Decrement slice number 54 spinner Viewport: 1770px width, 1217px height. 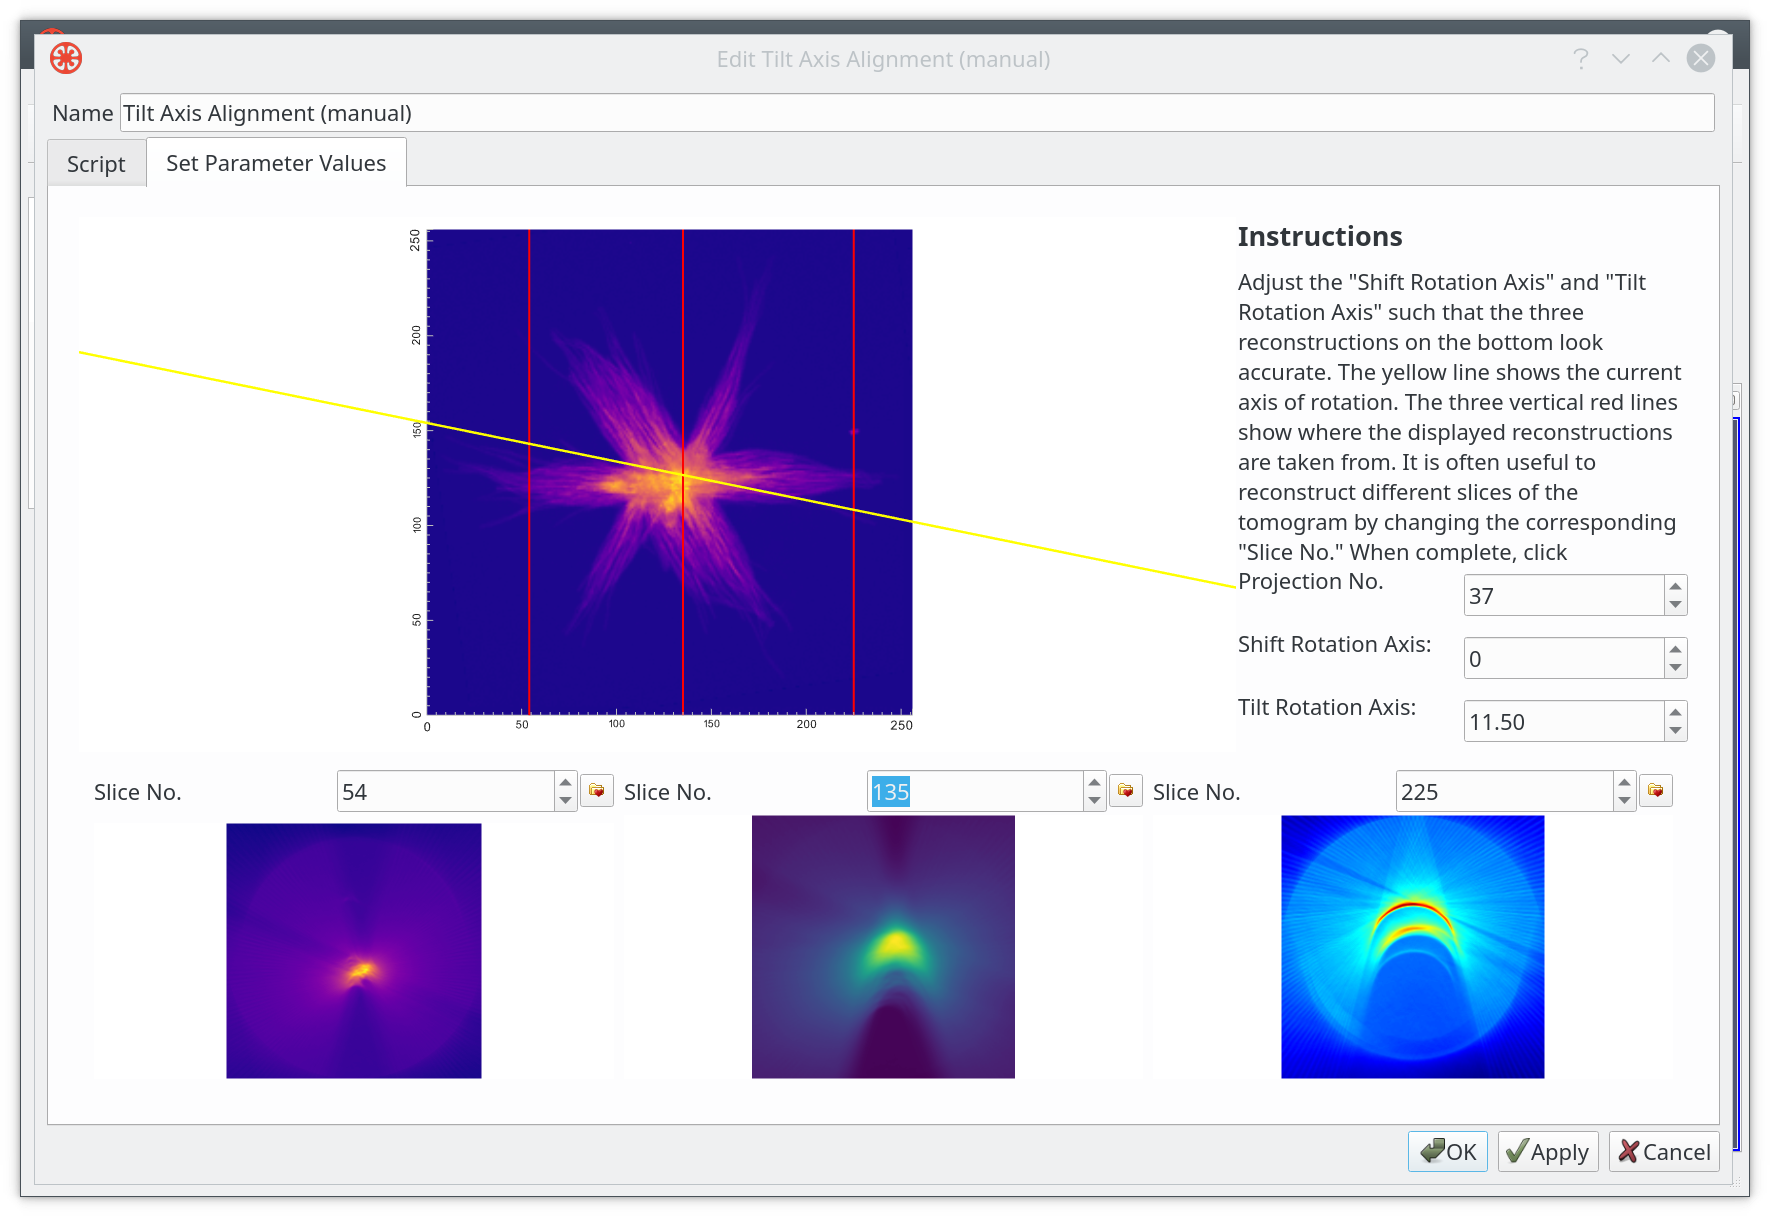click(x=565, y=801)
